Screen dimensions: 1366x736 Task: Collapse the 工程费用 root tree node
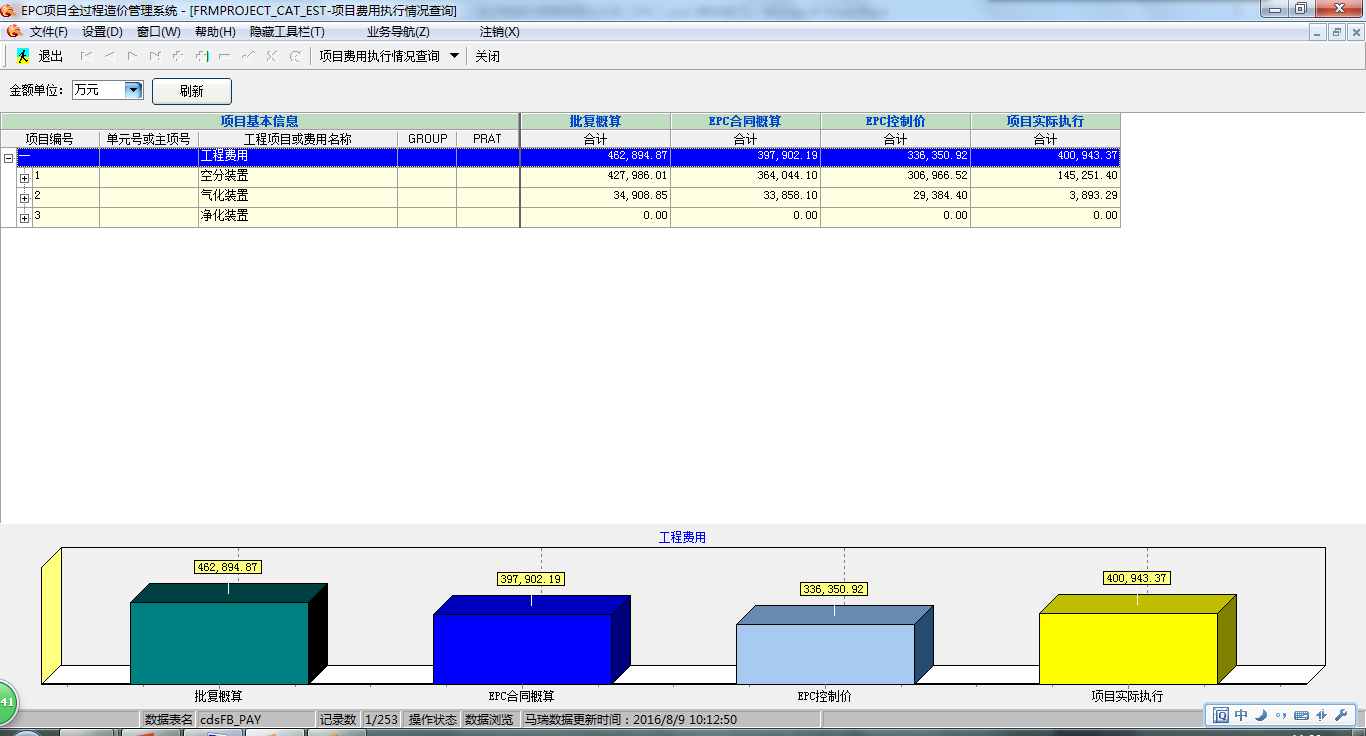coord(8,158)
